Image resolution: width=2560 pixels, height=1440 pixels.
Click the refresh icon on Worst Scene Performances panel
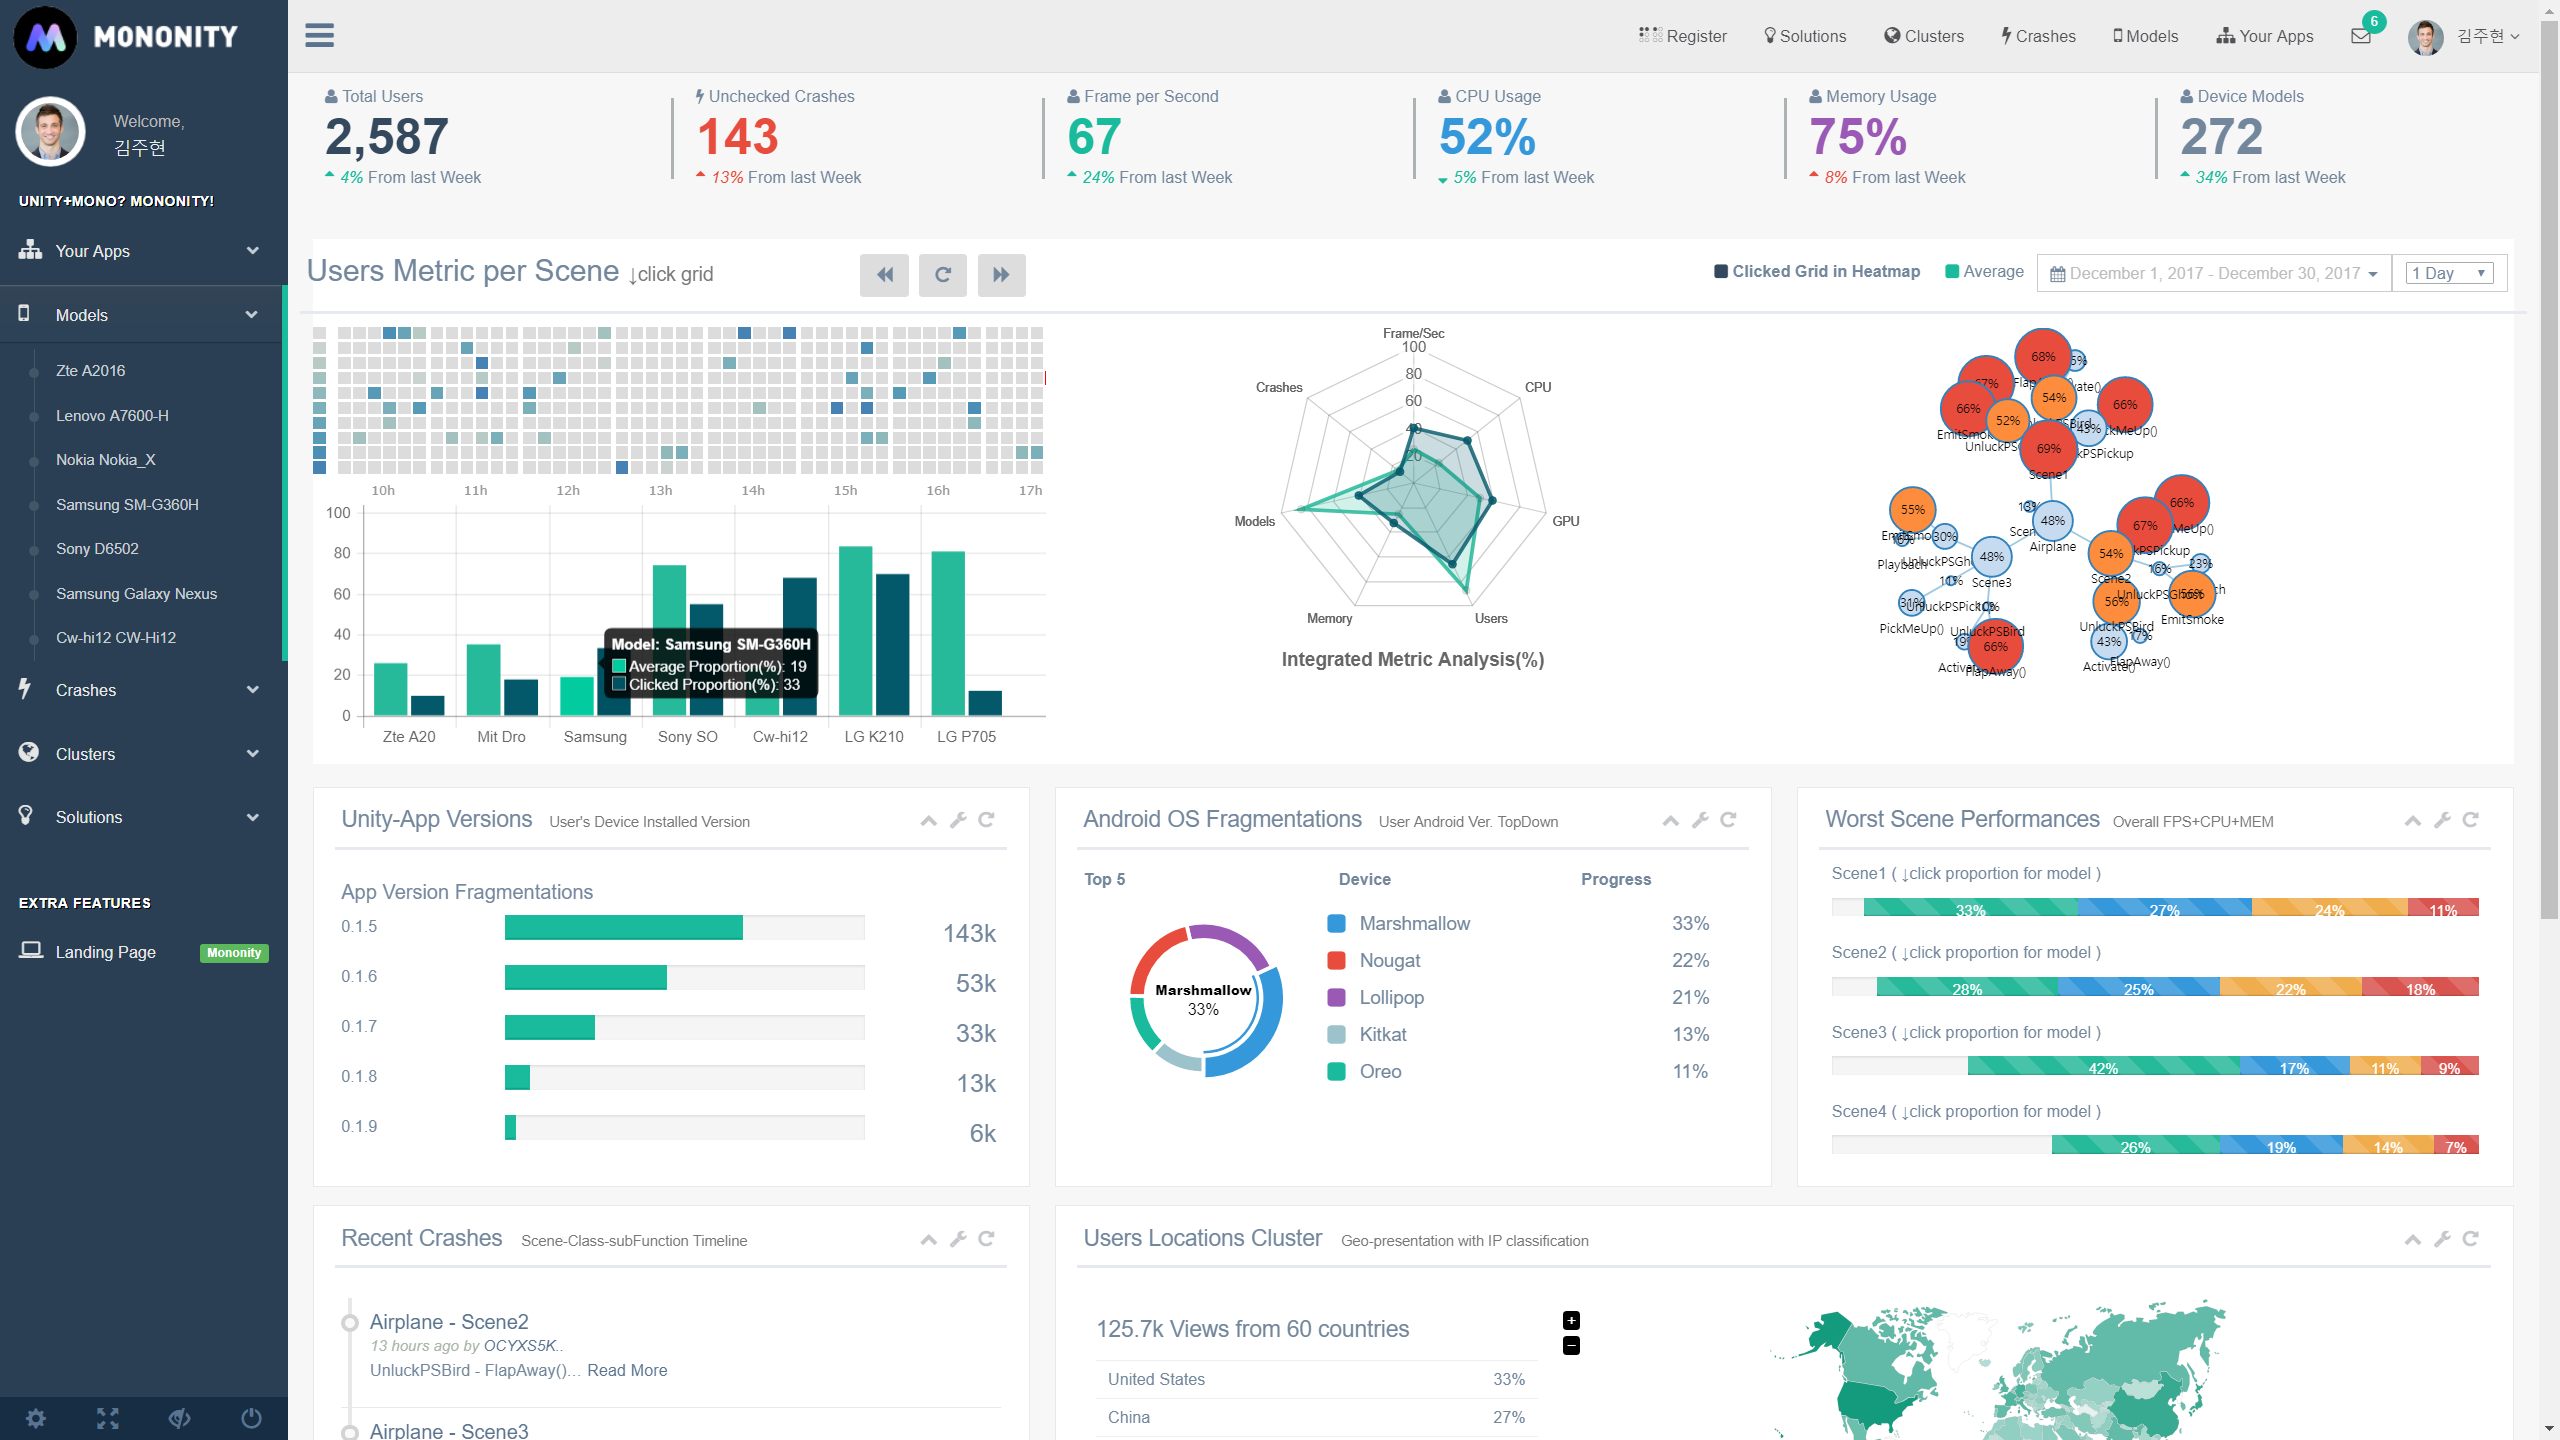coord(2470,820)
